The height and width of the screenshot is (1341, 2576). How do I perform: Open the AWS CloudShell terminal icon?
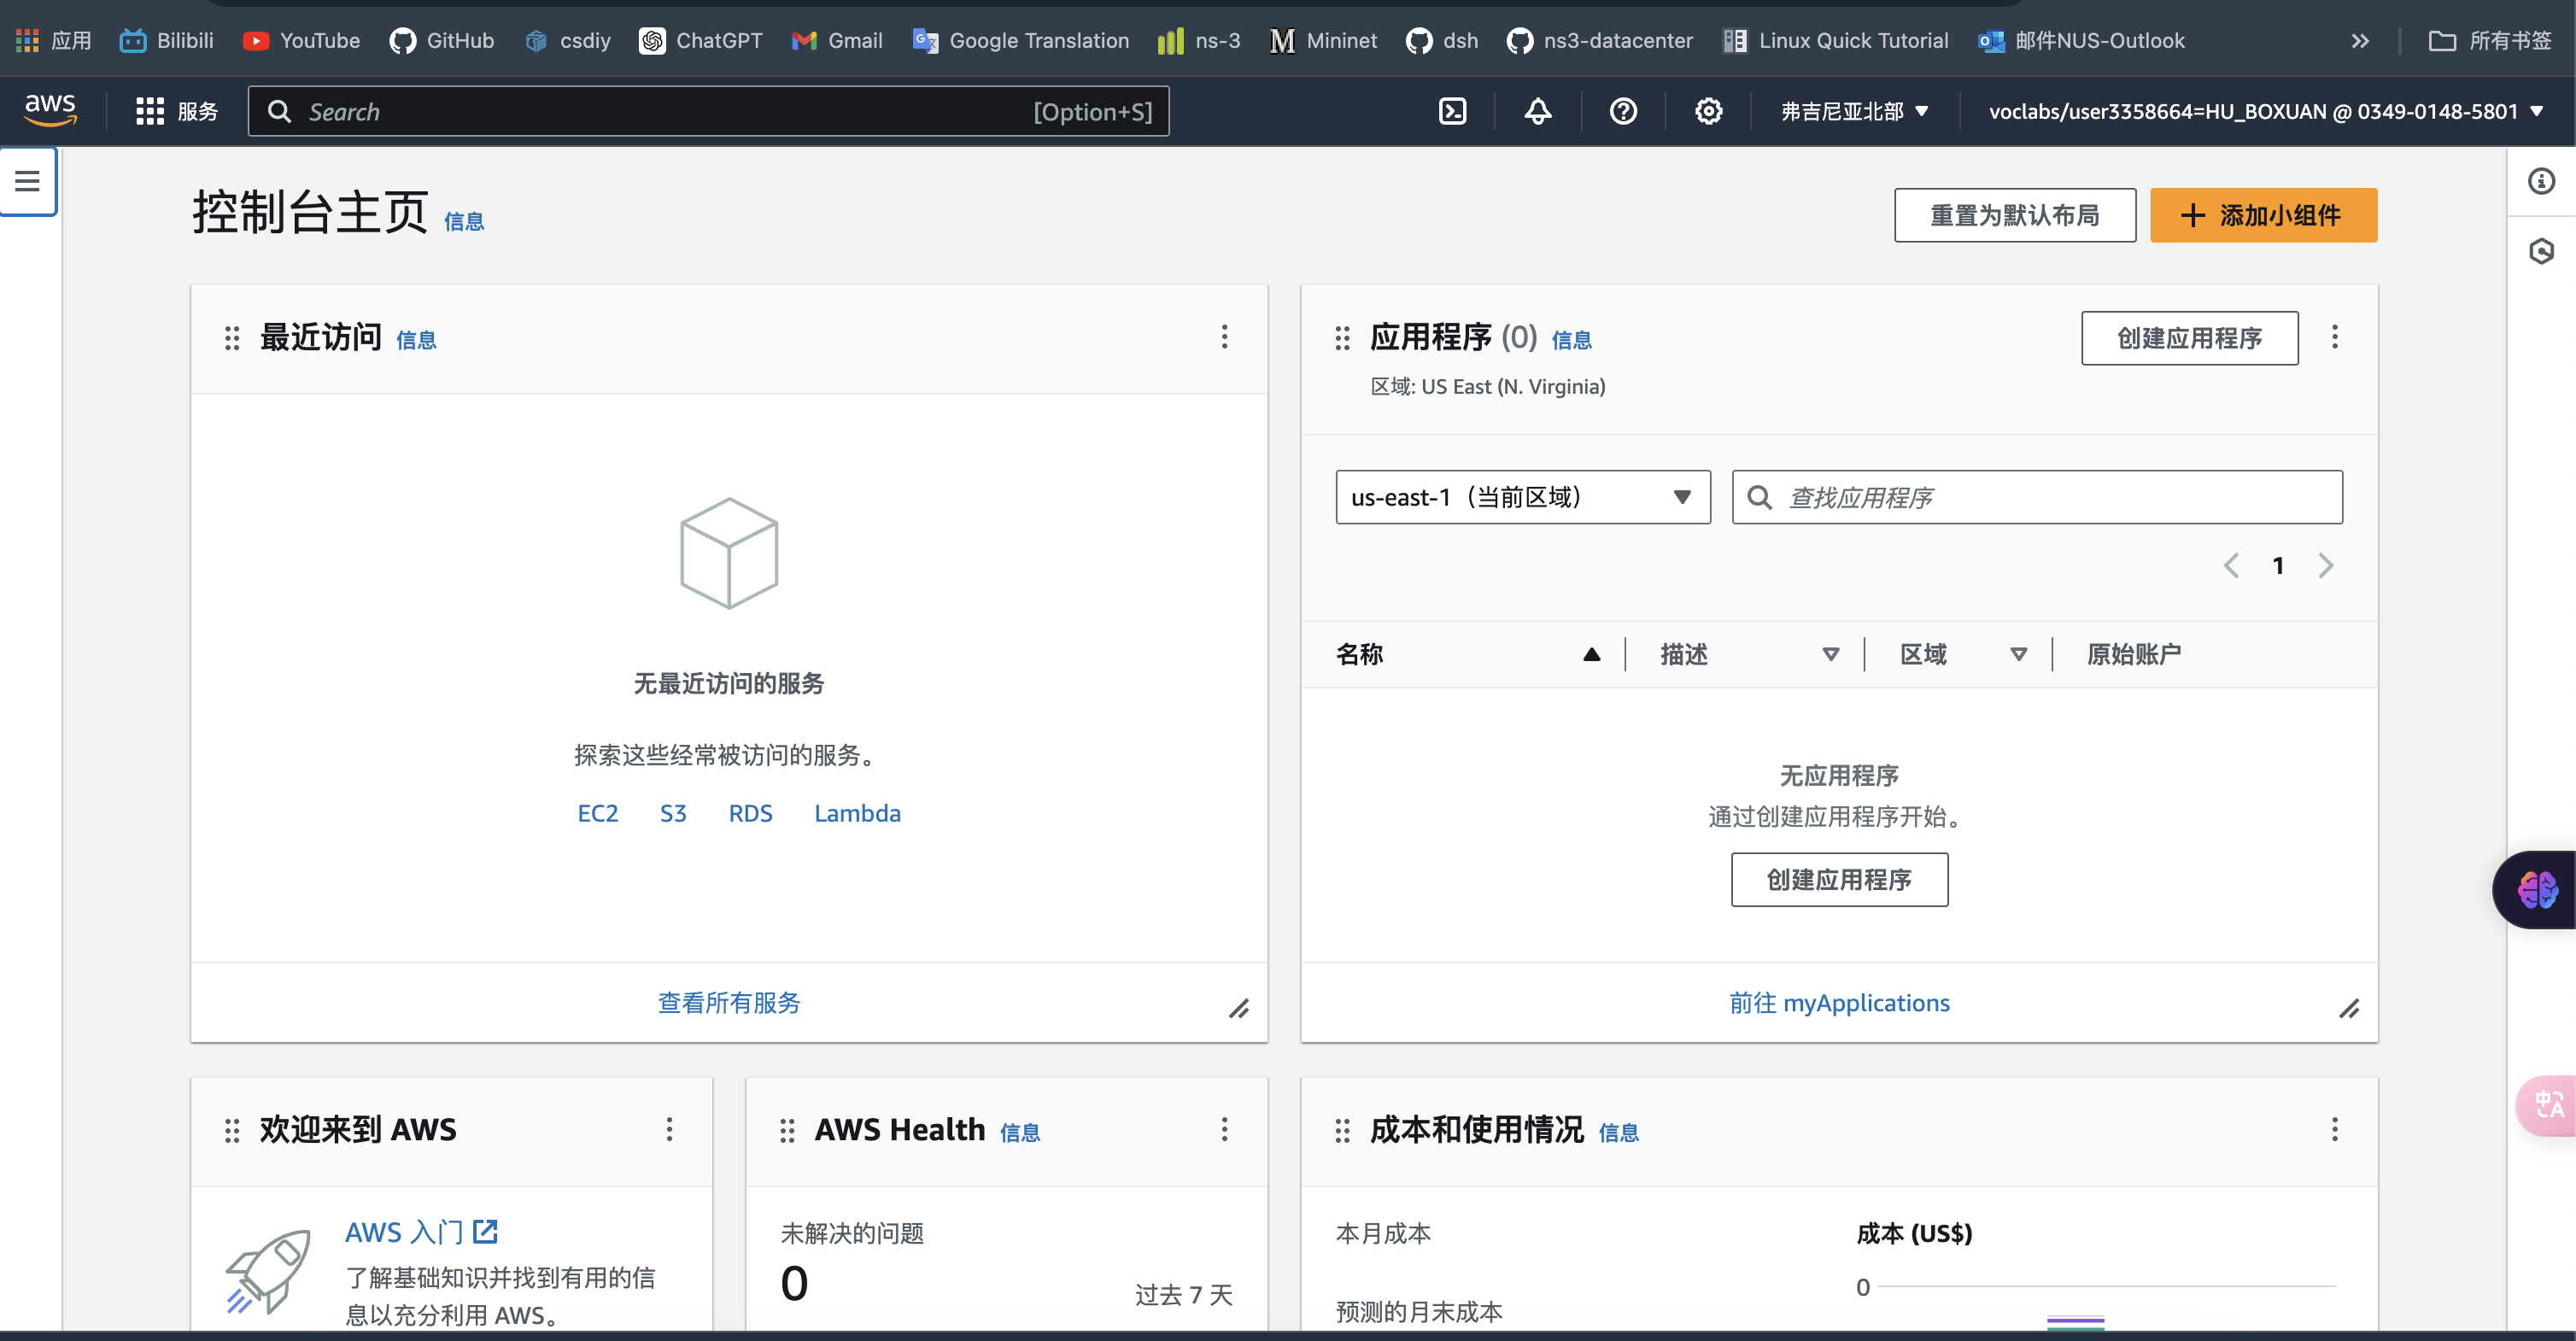1452,111
